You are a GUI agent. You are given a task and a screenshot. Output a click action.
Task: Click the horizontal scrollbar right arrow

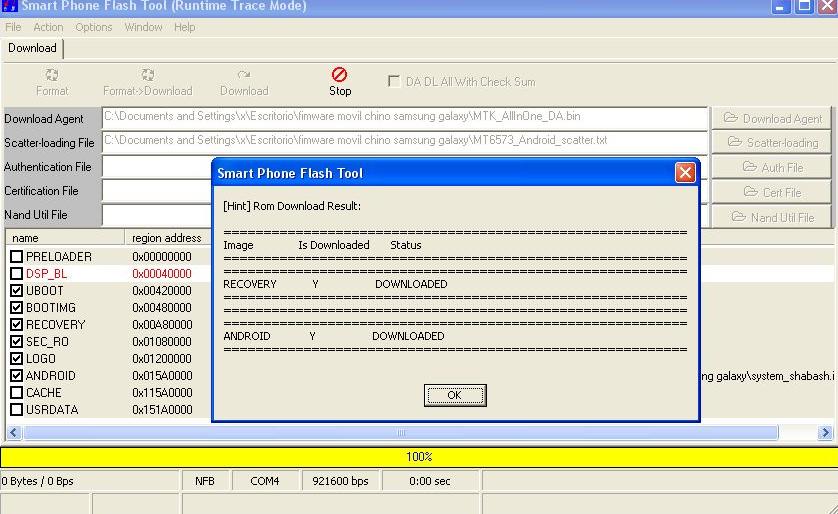825,433
